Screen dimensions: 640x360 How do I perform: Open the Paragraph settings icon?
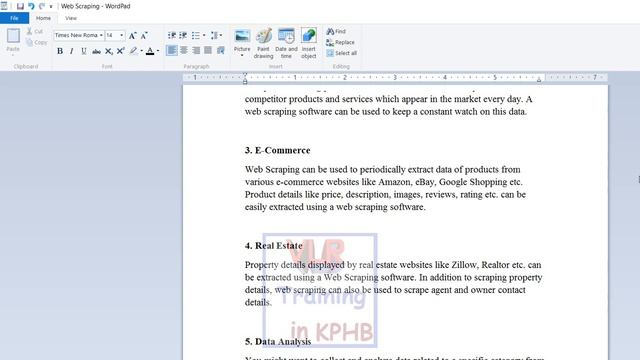(x=221, y=50)
